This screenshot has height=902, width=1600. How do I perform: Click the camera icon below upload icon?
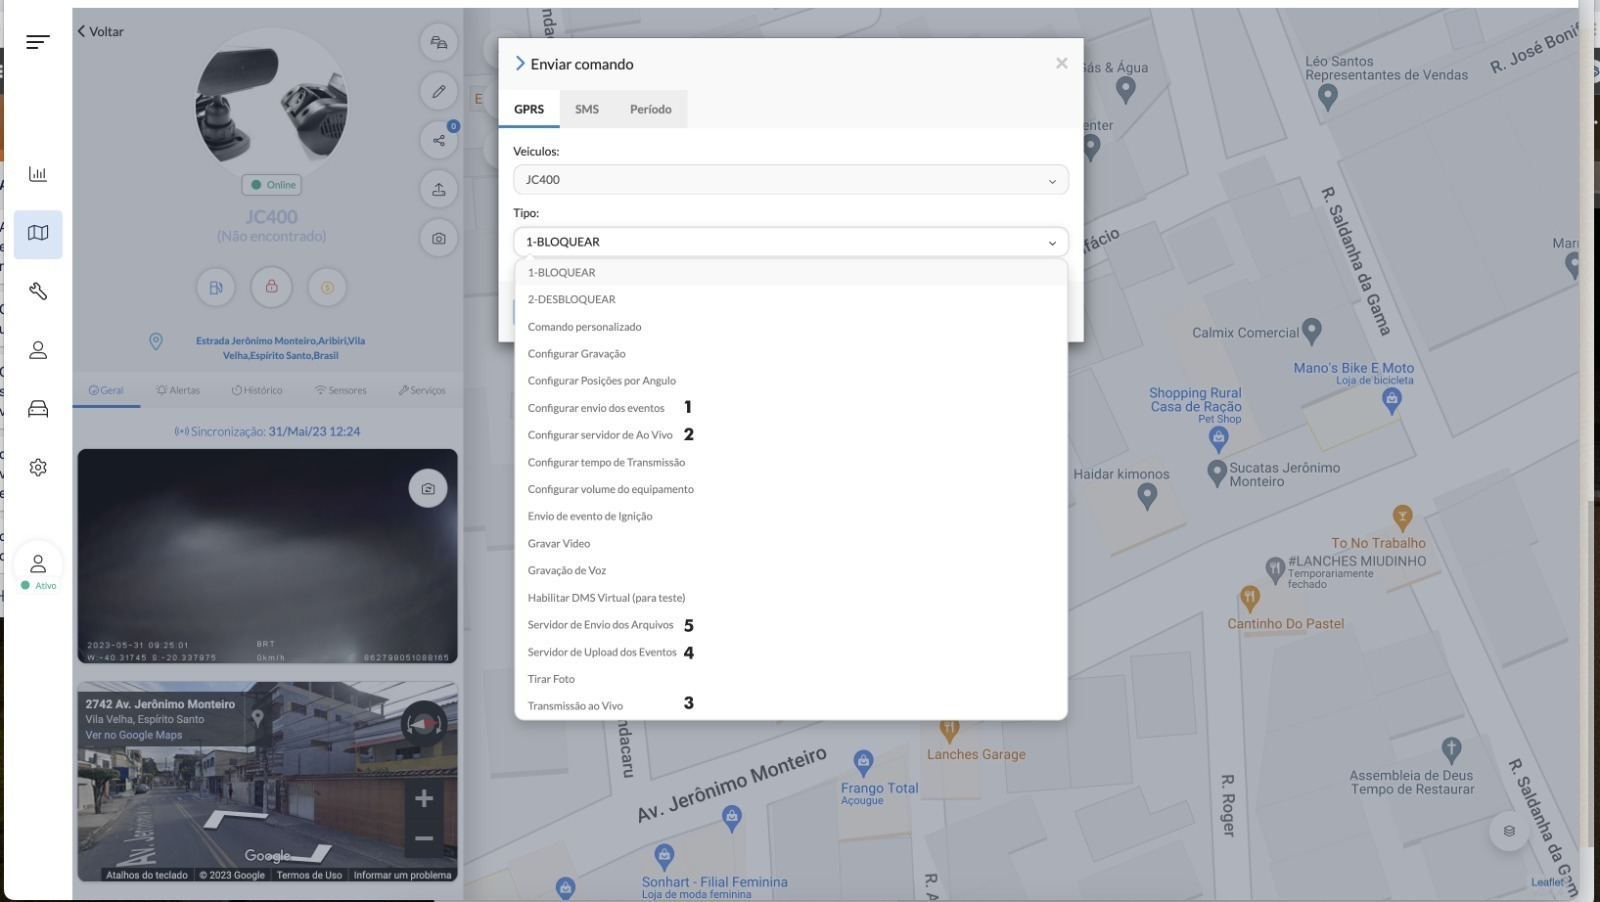439,238
